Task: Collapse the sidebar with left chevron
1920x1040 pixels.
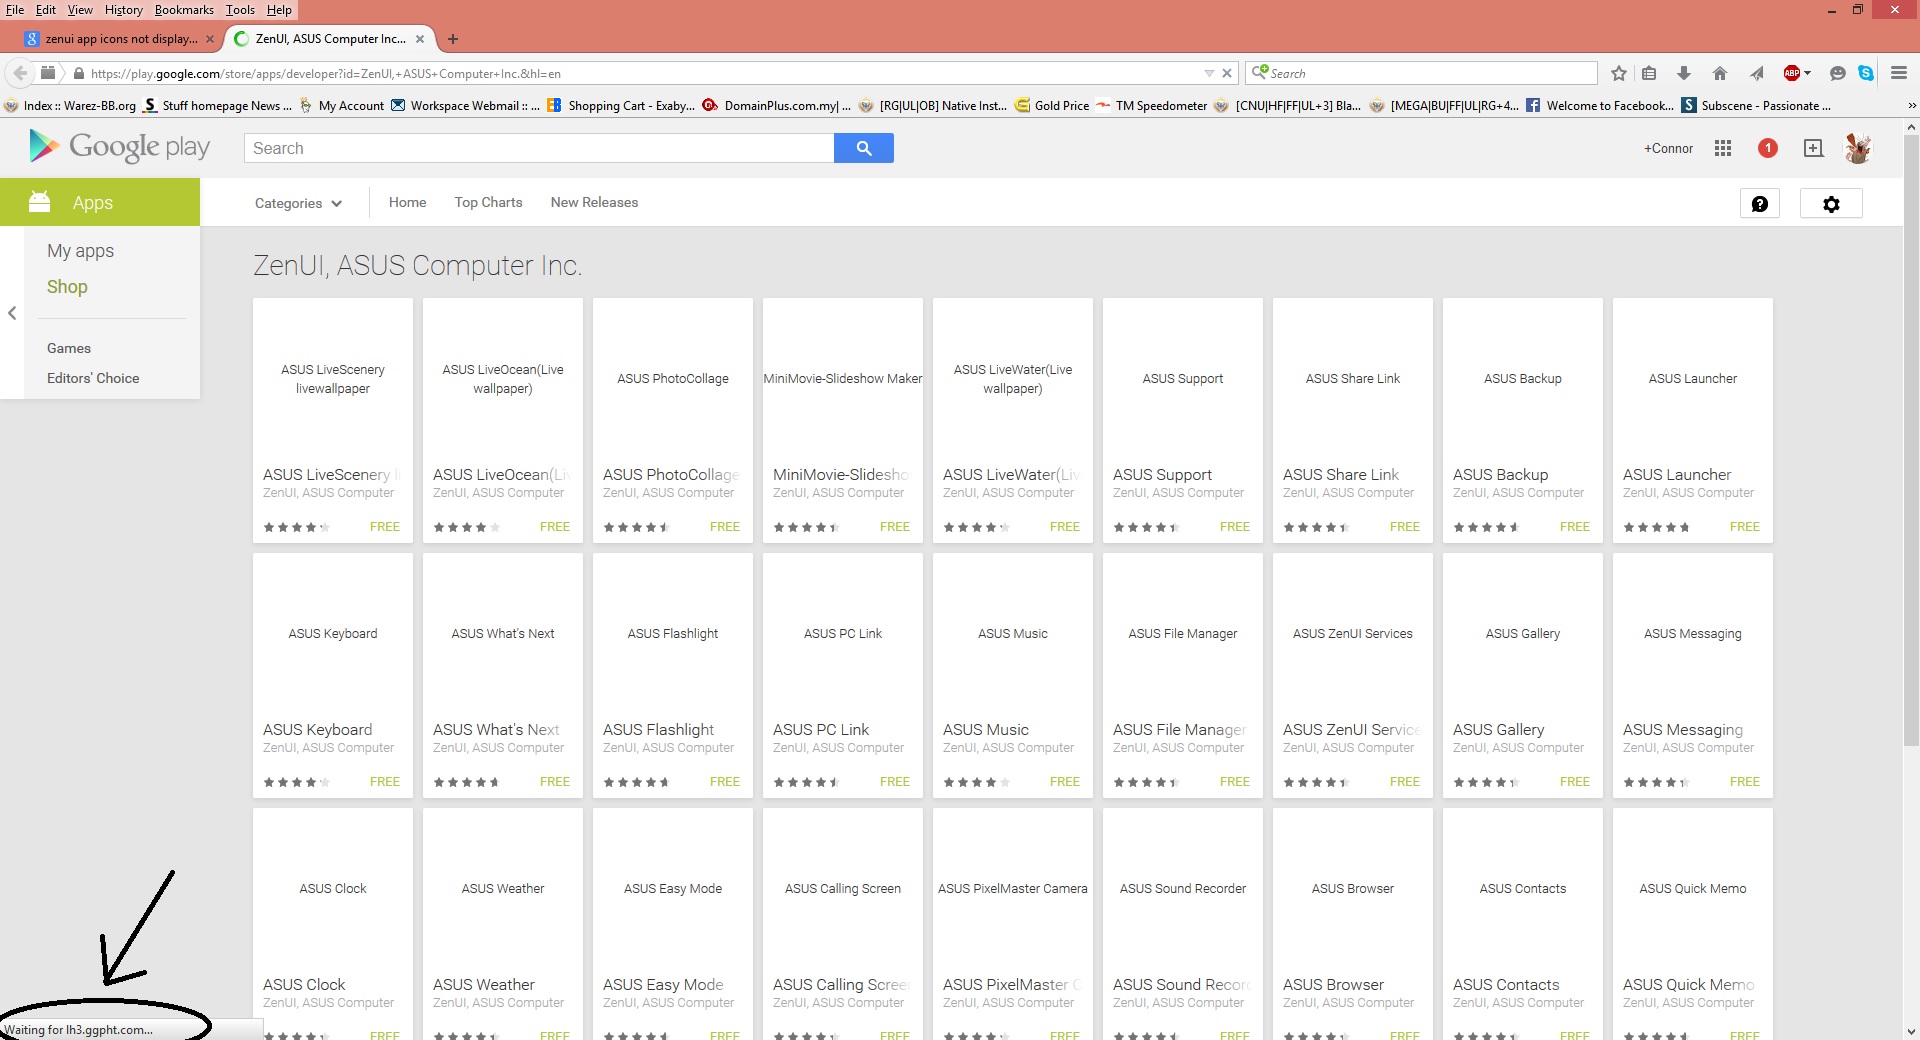Action: [x=12, y=313]
